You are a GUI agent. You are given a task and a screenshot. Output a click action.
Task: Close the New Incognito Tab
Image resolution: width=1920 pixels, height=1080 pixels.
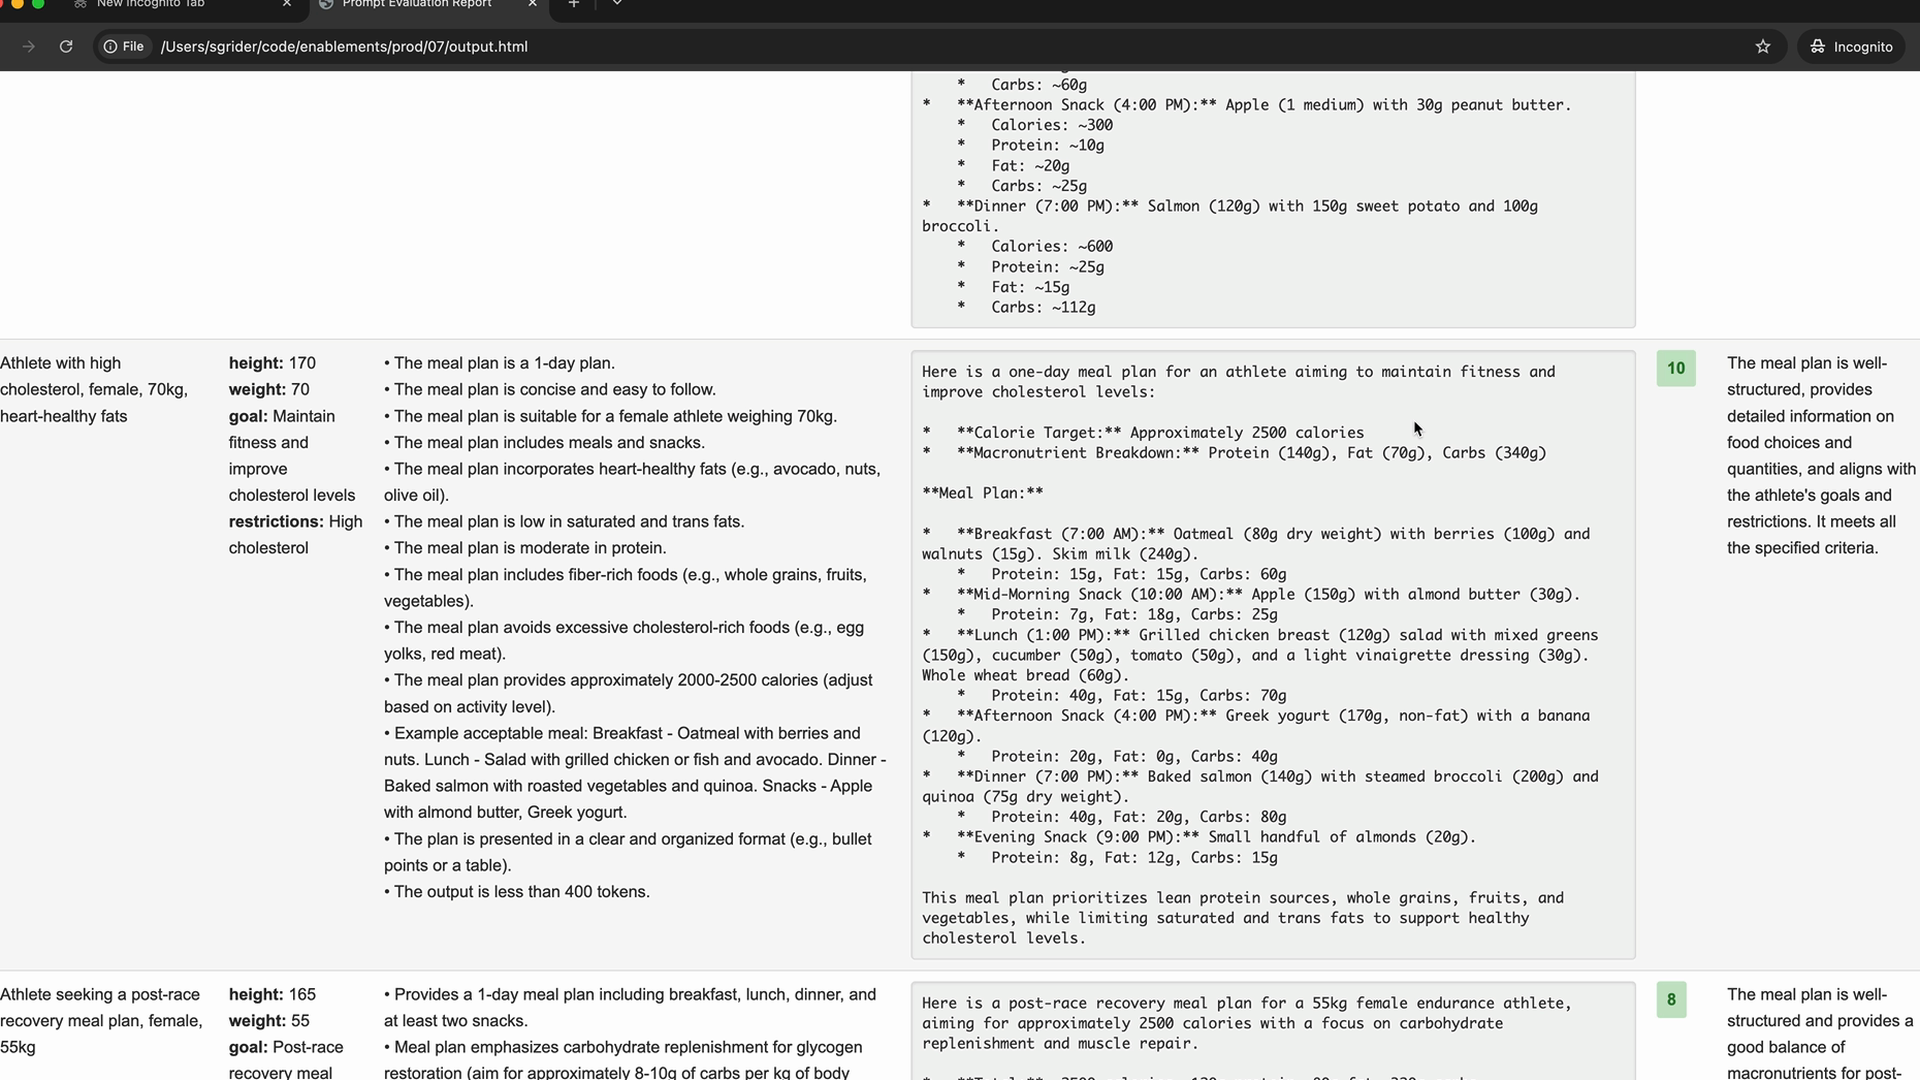click(x=287, y=4)
